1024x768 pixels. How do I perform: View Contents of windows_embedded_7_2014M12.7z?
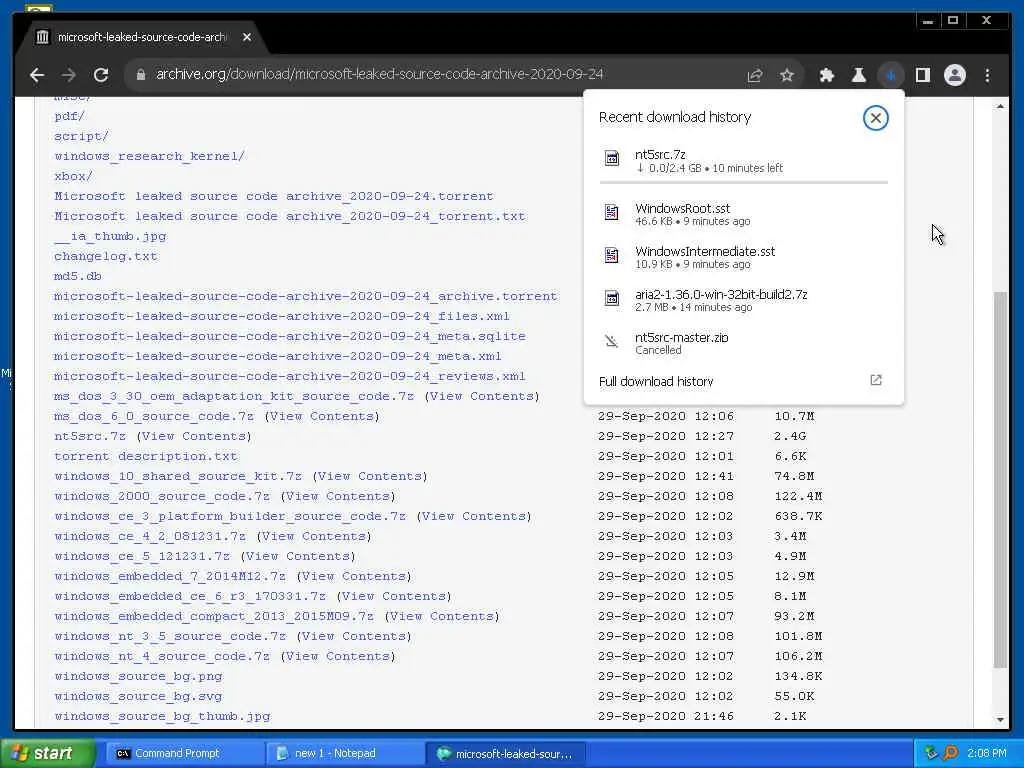point(354,576)
